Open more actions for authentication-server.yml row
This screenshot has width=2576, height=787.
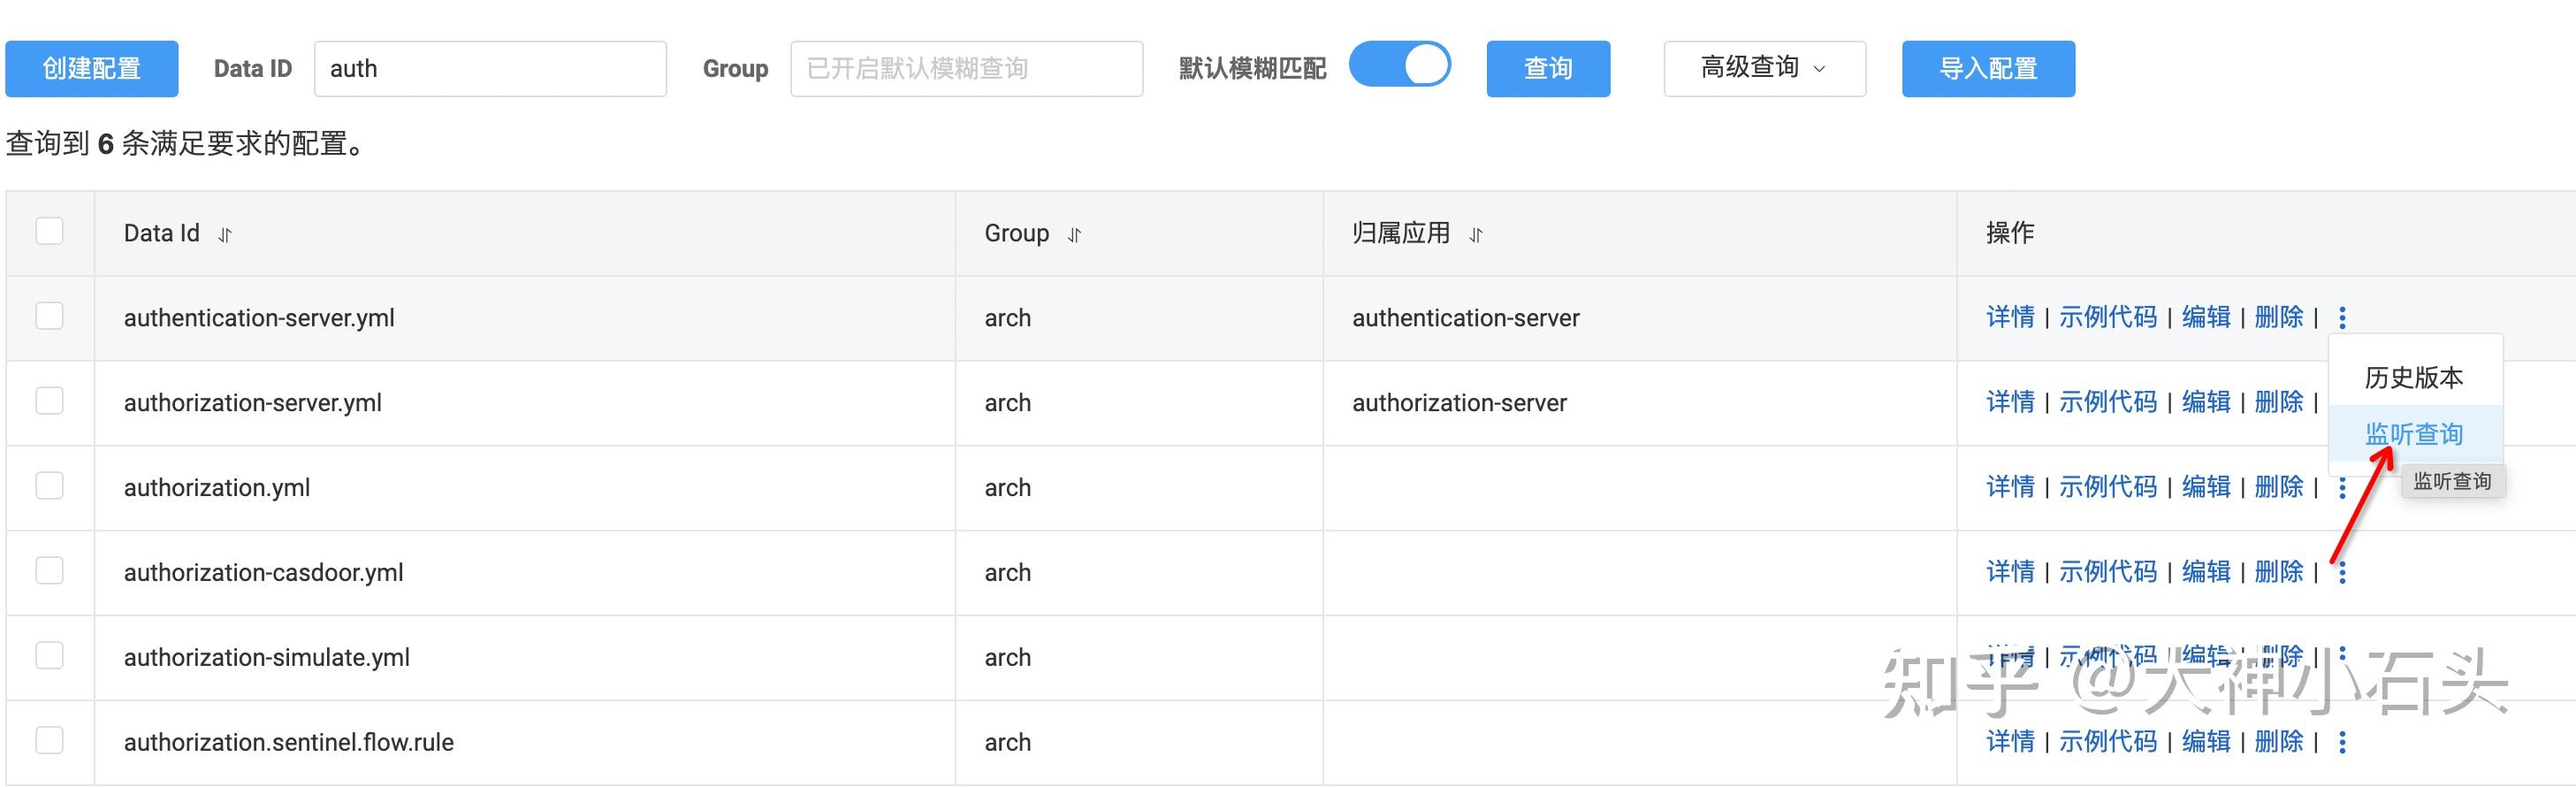[x=2342, y=318]
